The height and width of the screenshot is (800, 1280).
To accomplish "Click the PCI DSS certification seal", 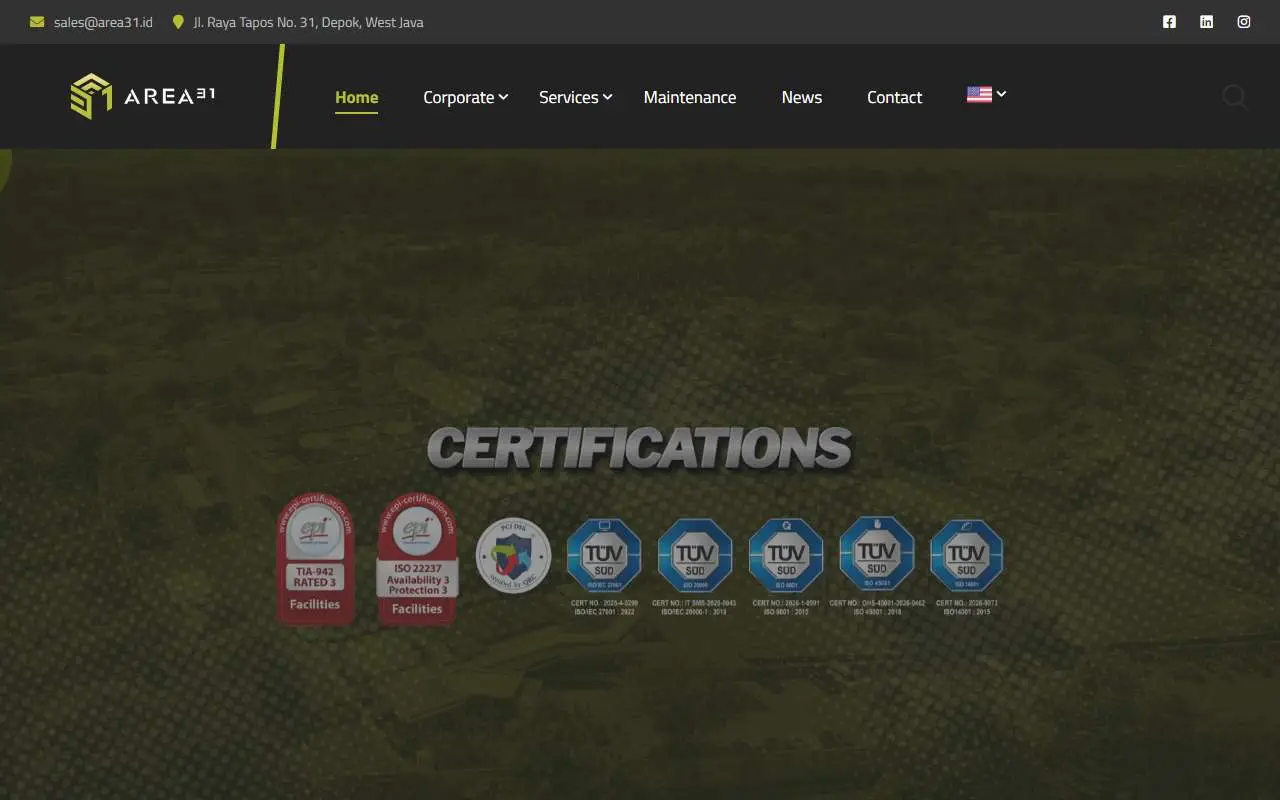I will [513, 555].
